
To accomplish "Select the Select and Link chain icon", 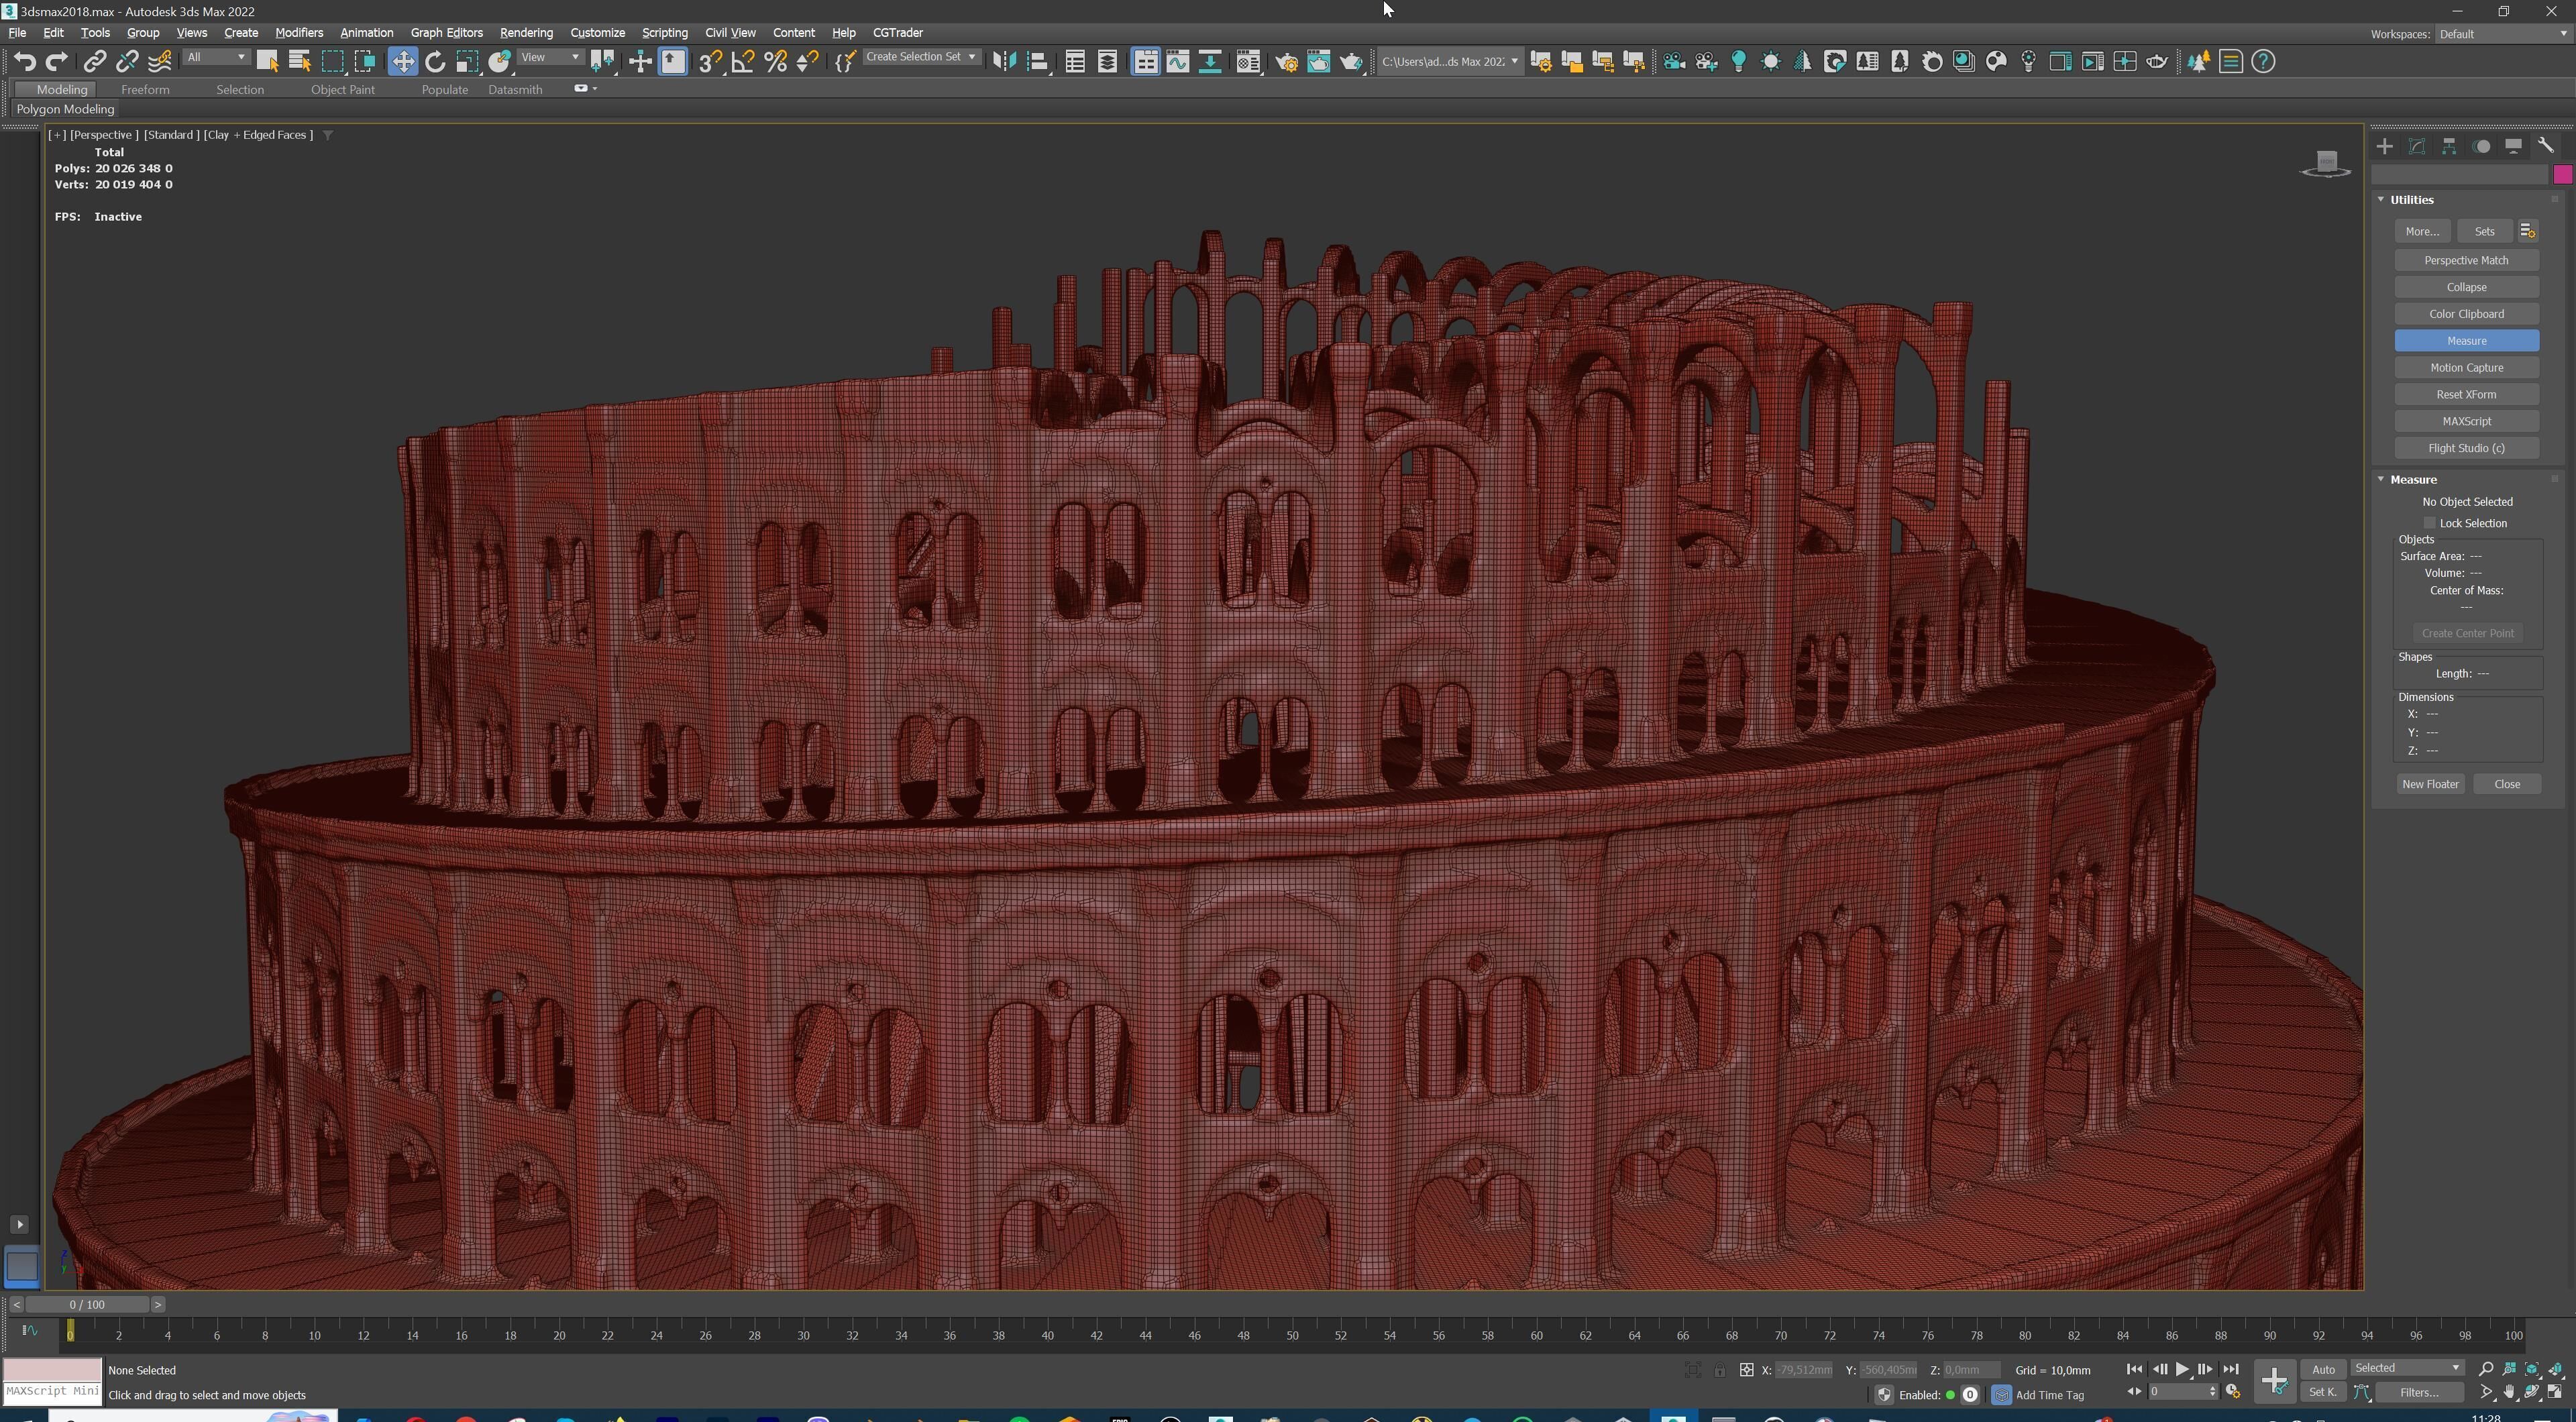I will (x=94, y=62).
